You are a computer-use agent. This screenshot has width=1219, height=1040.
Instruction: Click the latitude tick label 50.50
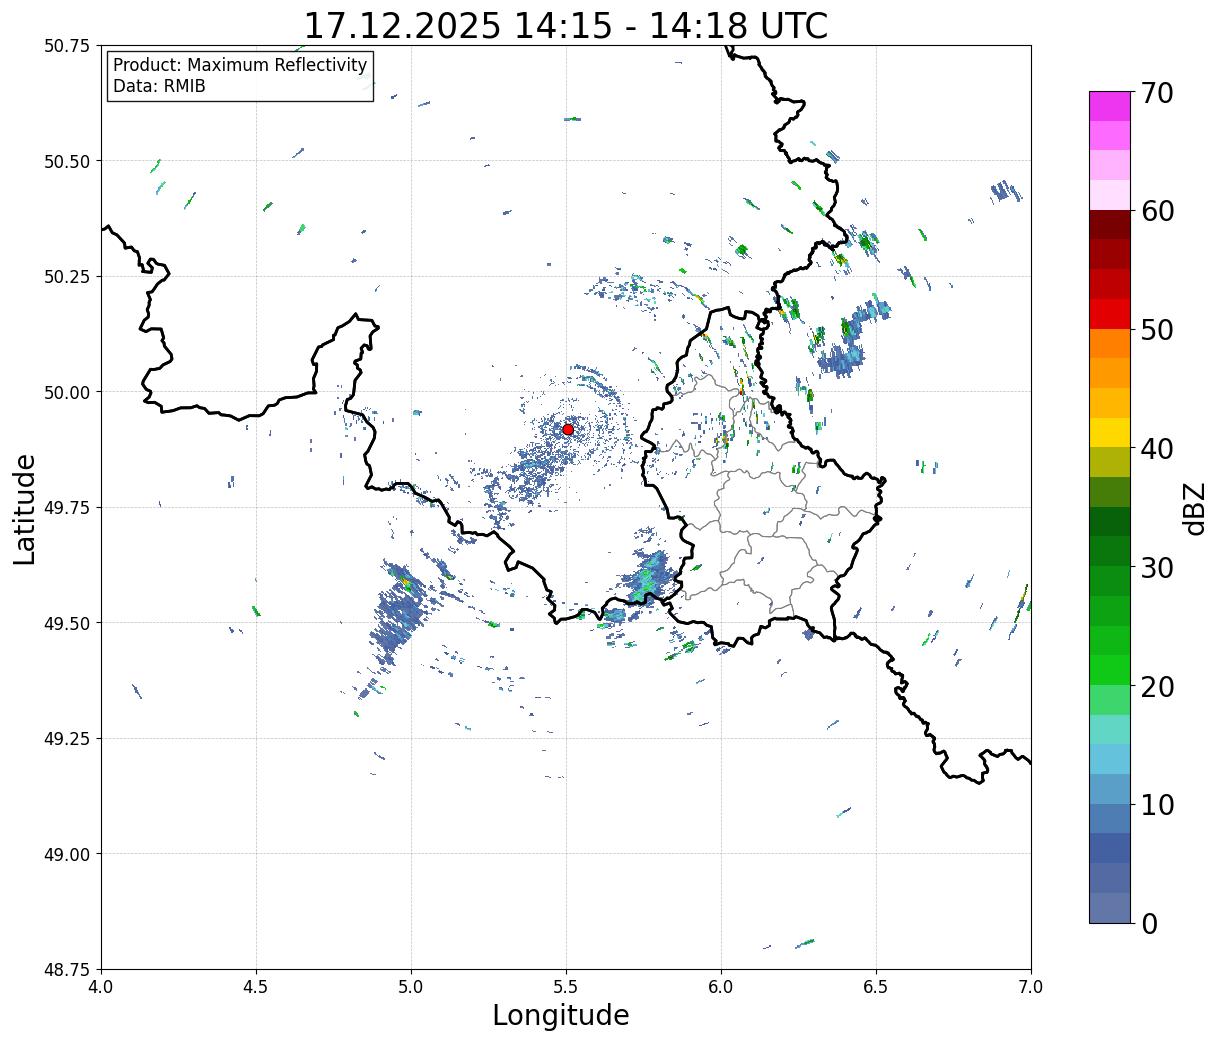67,161
